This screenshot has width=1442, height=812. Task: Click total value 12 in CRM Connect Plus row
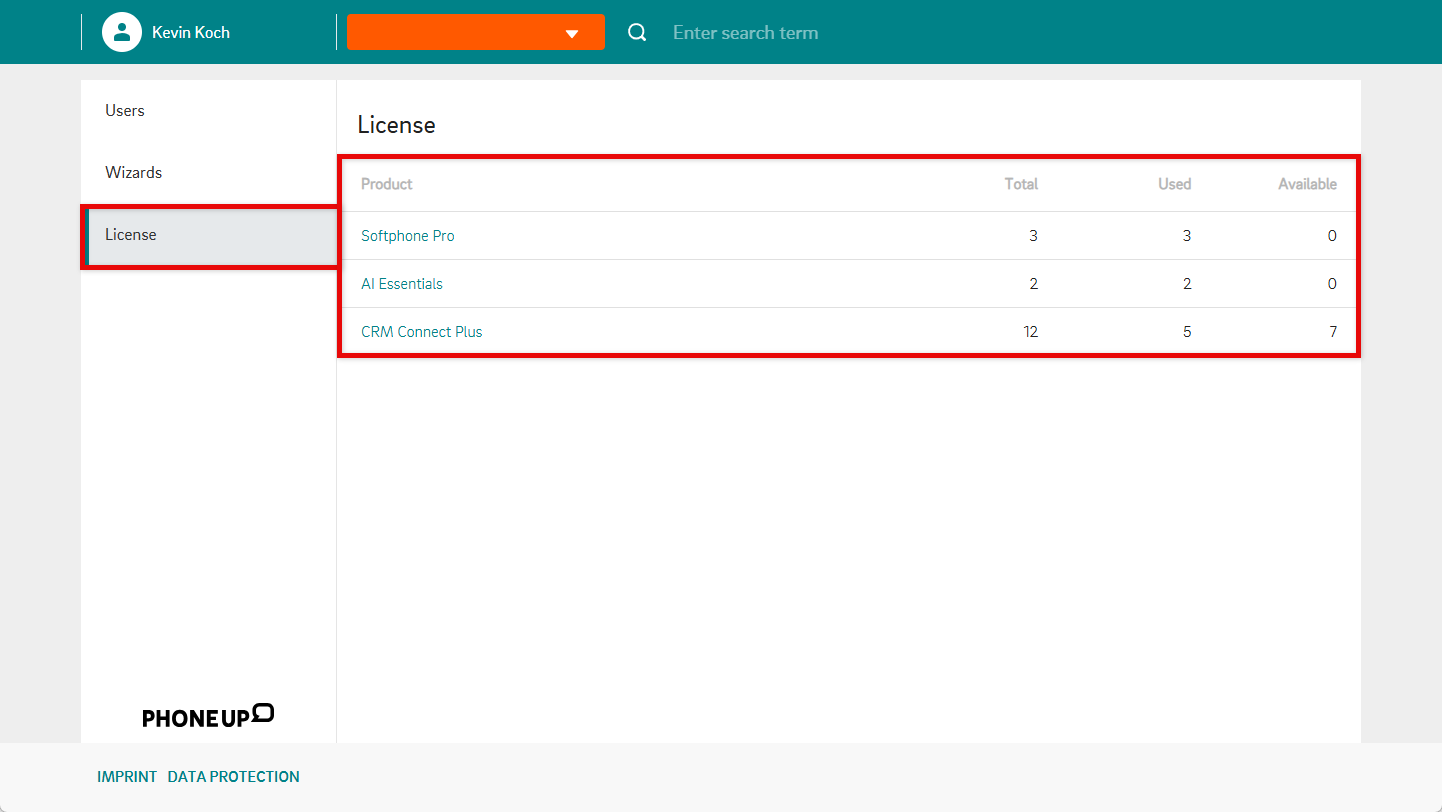[x=1030, y=332]
